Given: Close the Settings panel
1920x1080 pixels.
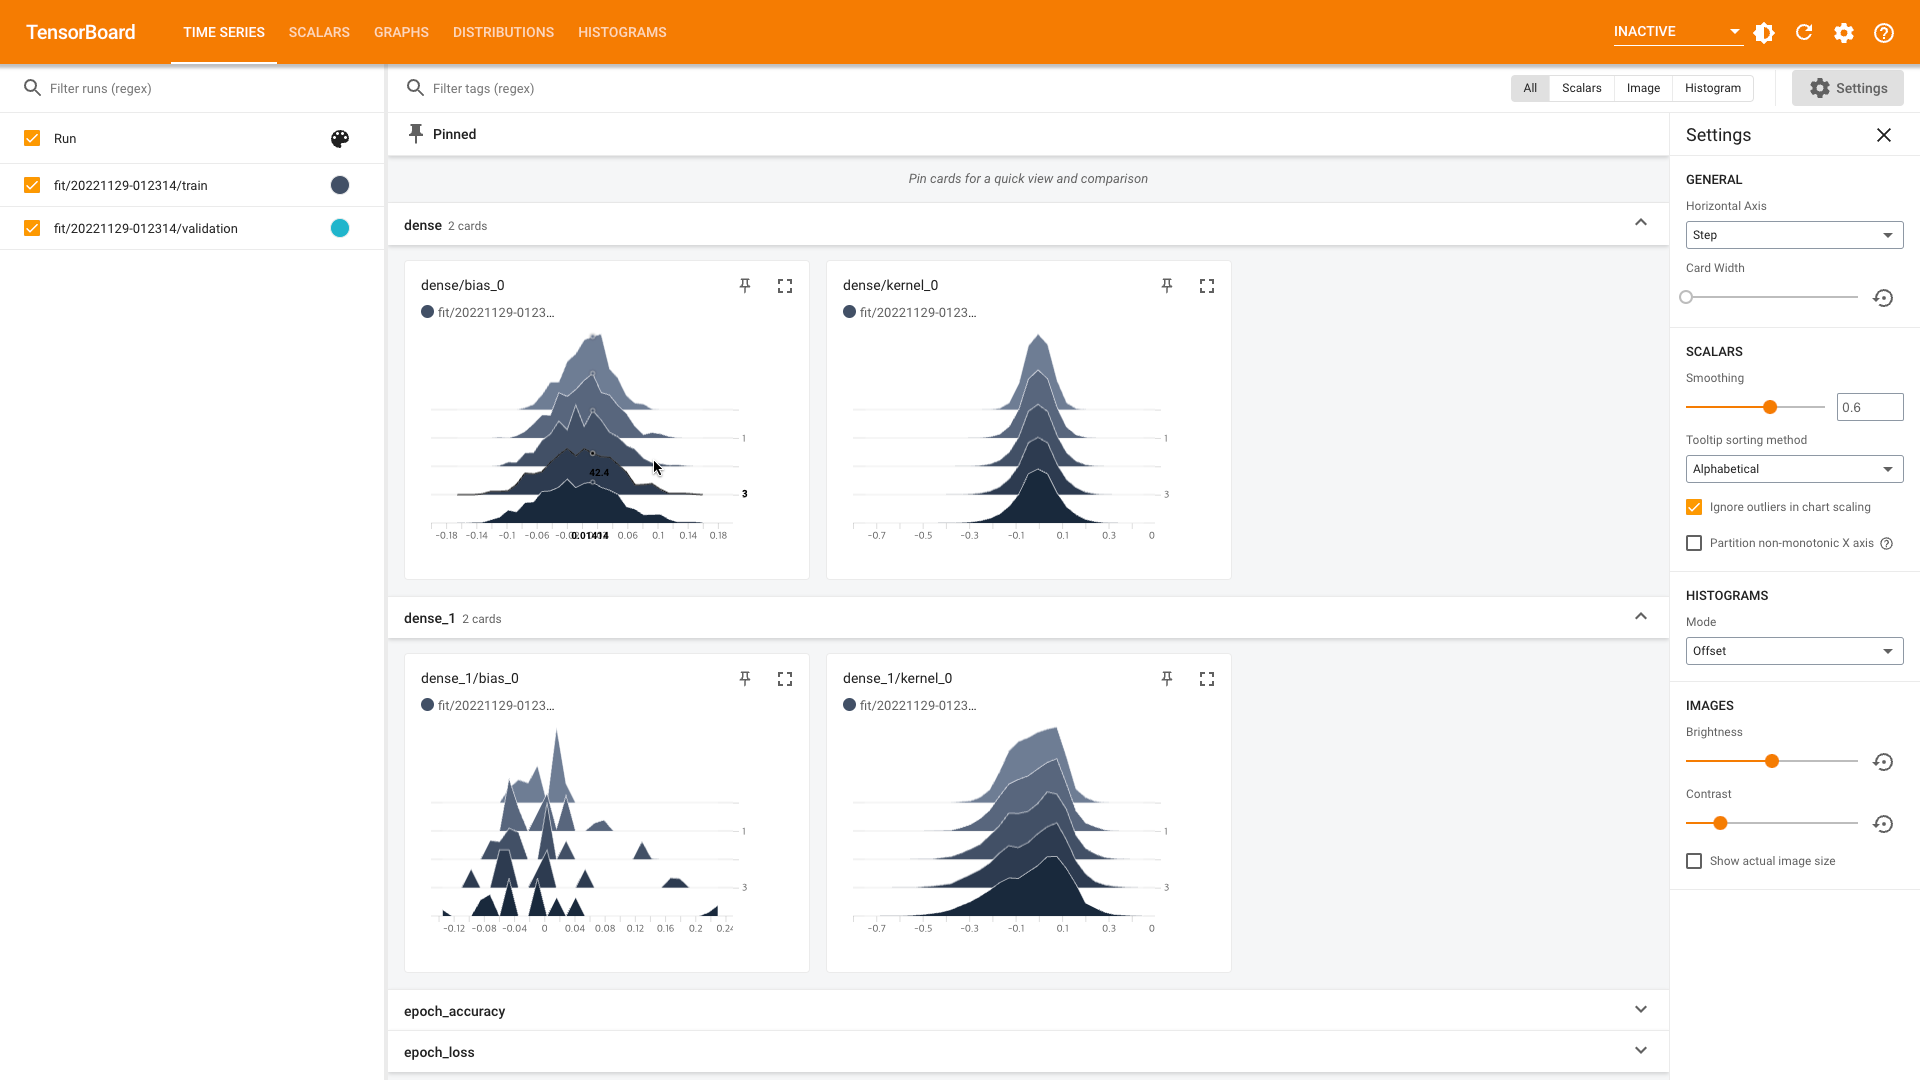Looking at the screenshot, I should point(1884,135).
